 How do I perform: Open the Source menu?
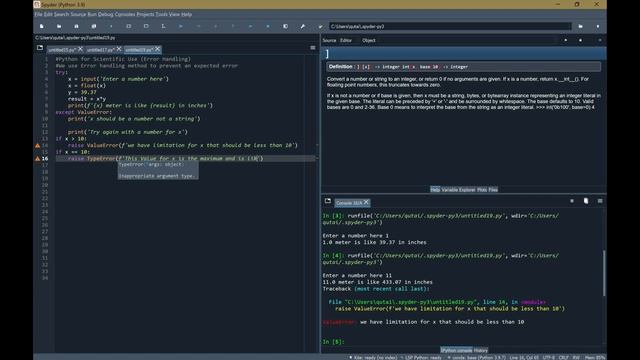point(78,14)
